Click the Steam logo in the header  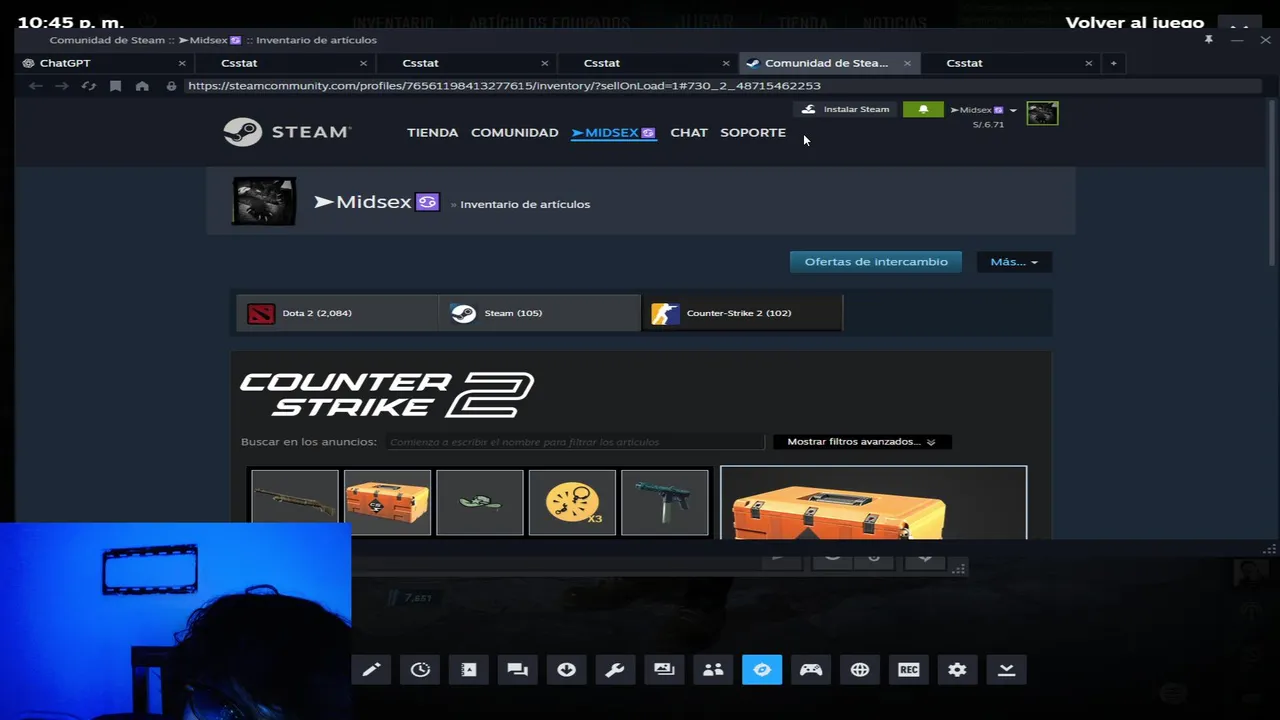pyautogui.click(x=287, y=132)
